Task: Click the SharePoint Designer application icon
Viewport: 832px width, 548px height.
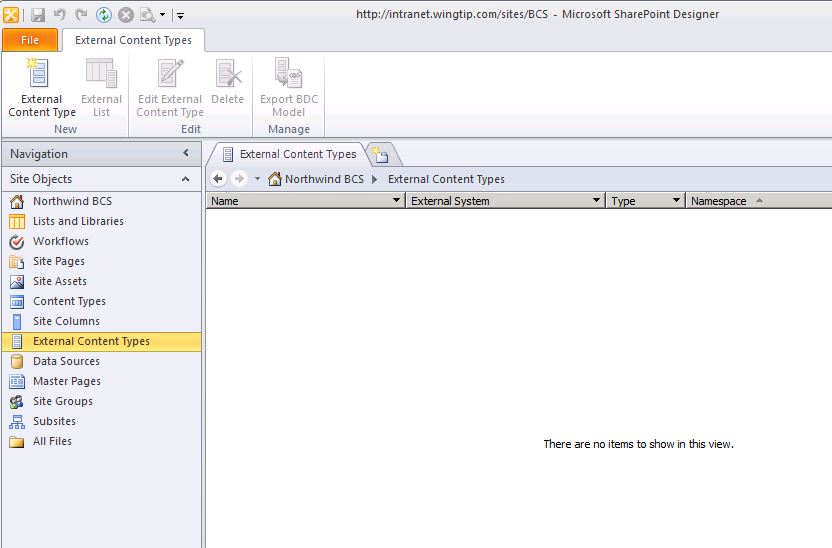Action: 11,15
